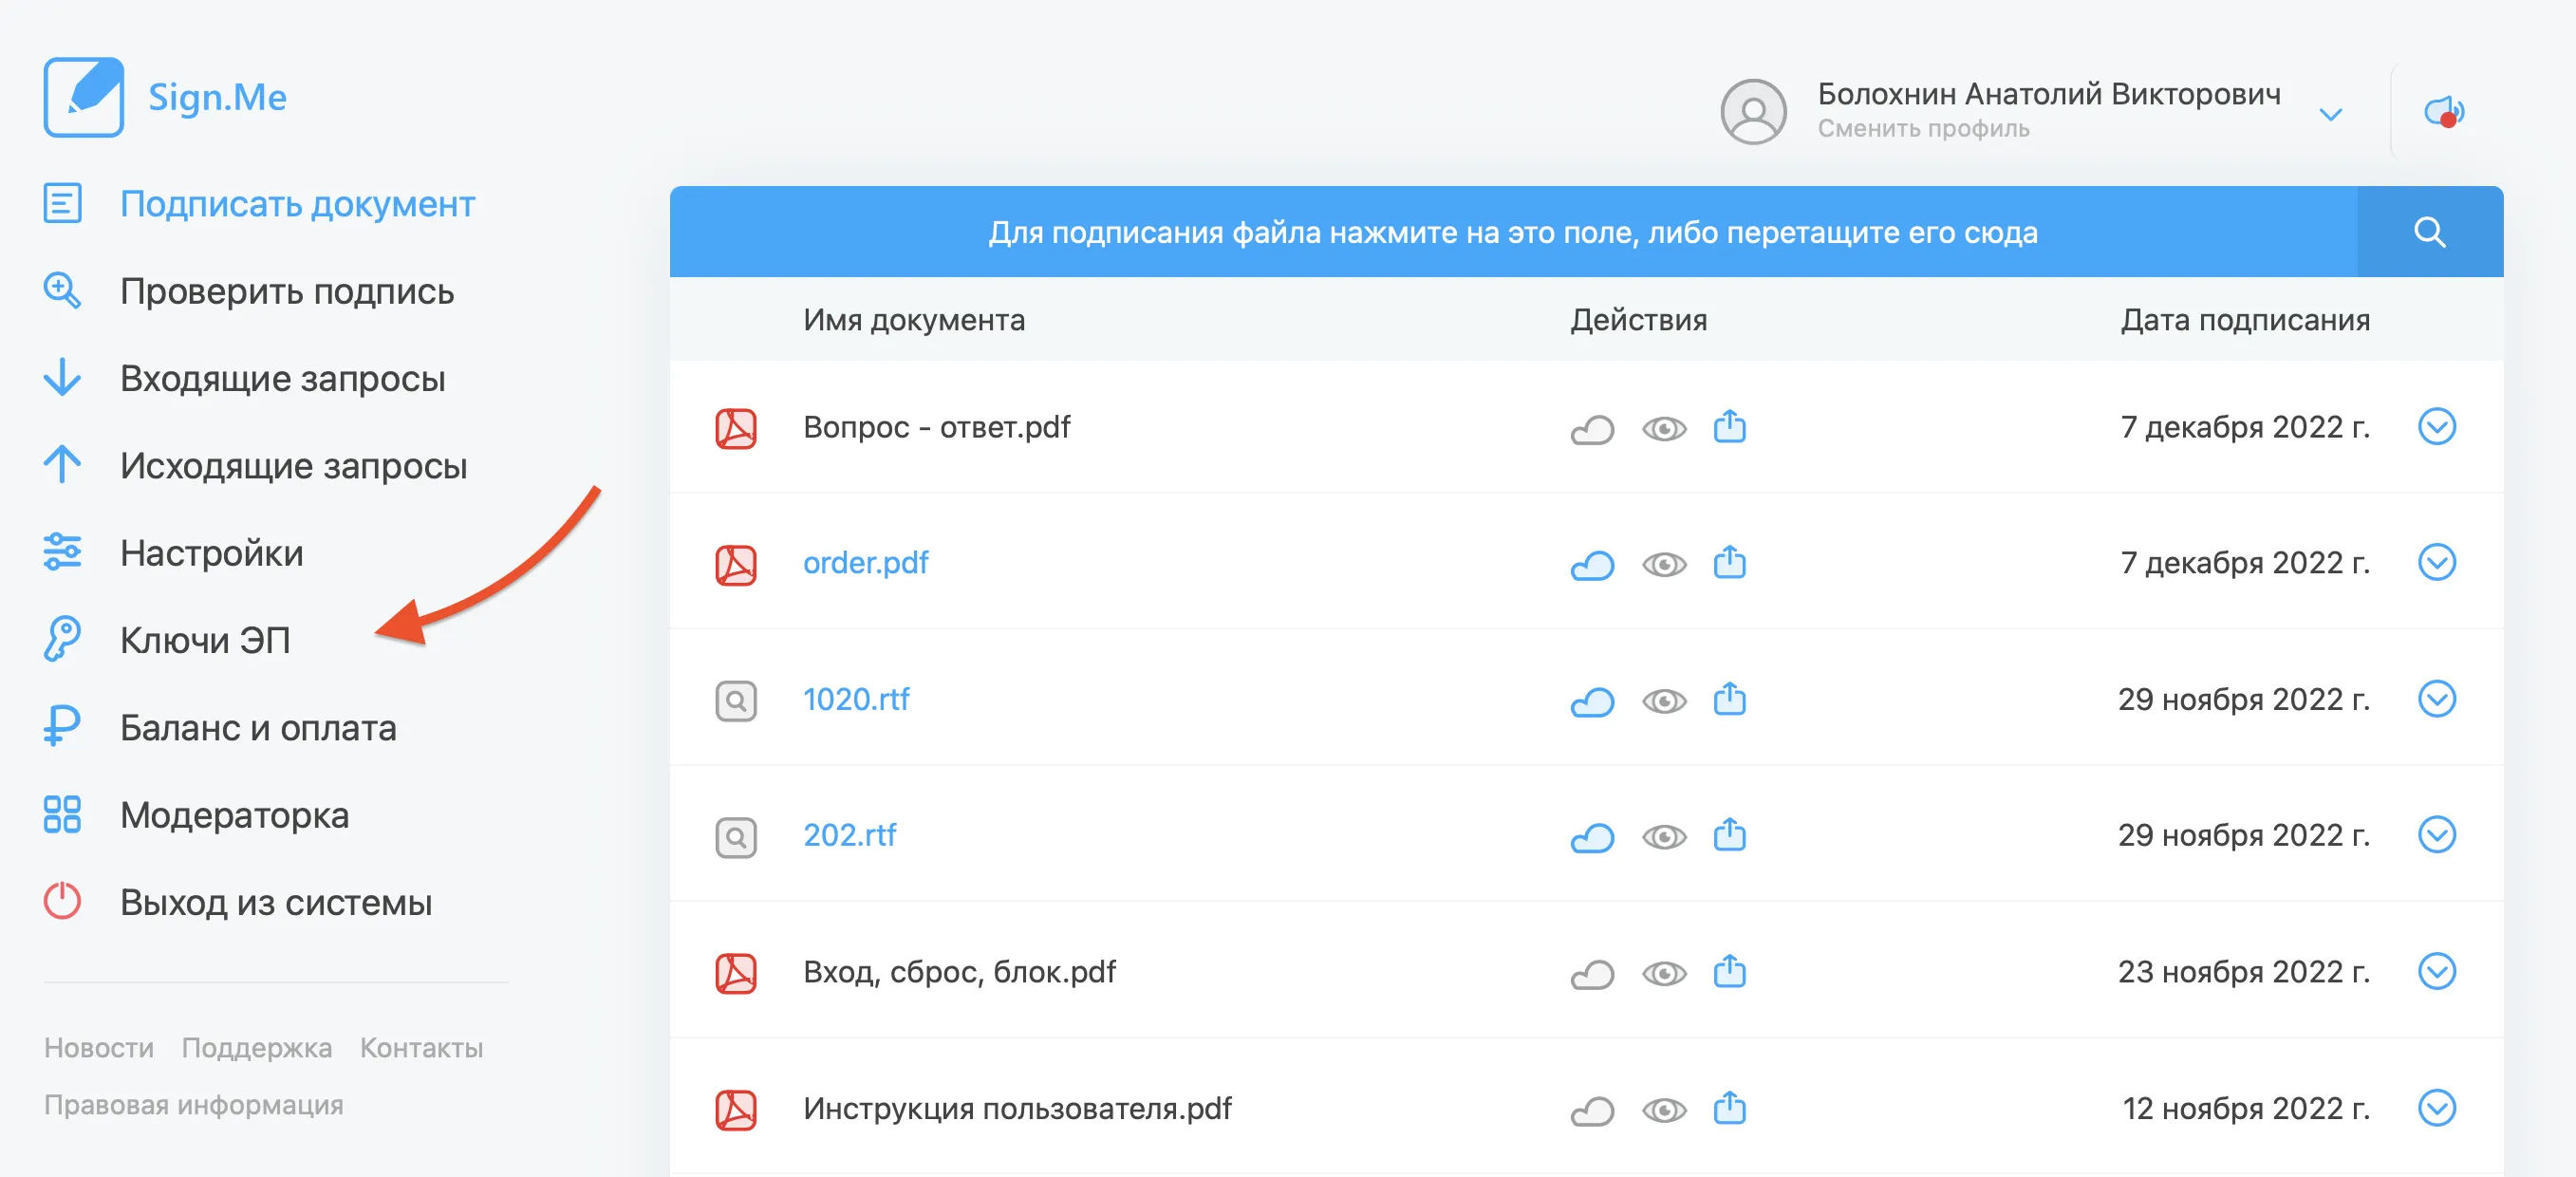Click cloud icon for 202.rtf
Screen dimensions: 2576x1177
click(1592, 837)
